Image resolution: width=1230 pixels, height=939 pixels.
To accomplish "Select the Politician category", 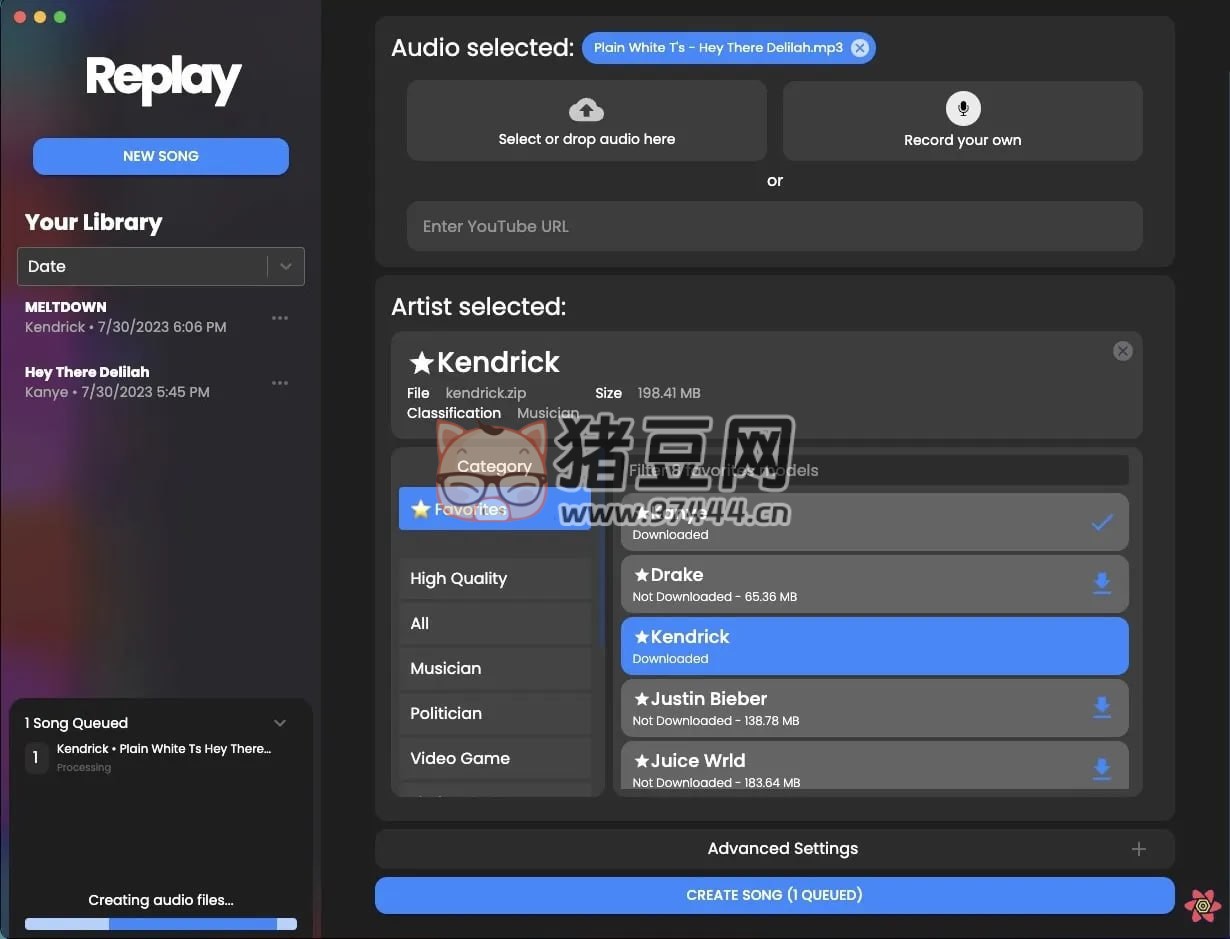I will pyautogui.click(x=495, y=714).
